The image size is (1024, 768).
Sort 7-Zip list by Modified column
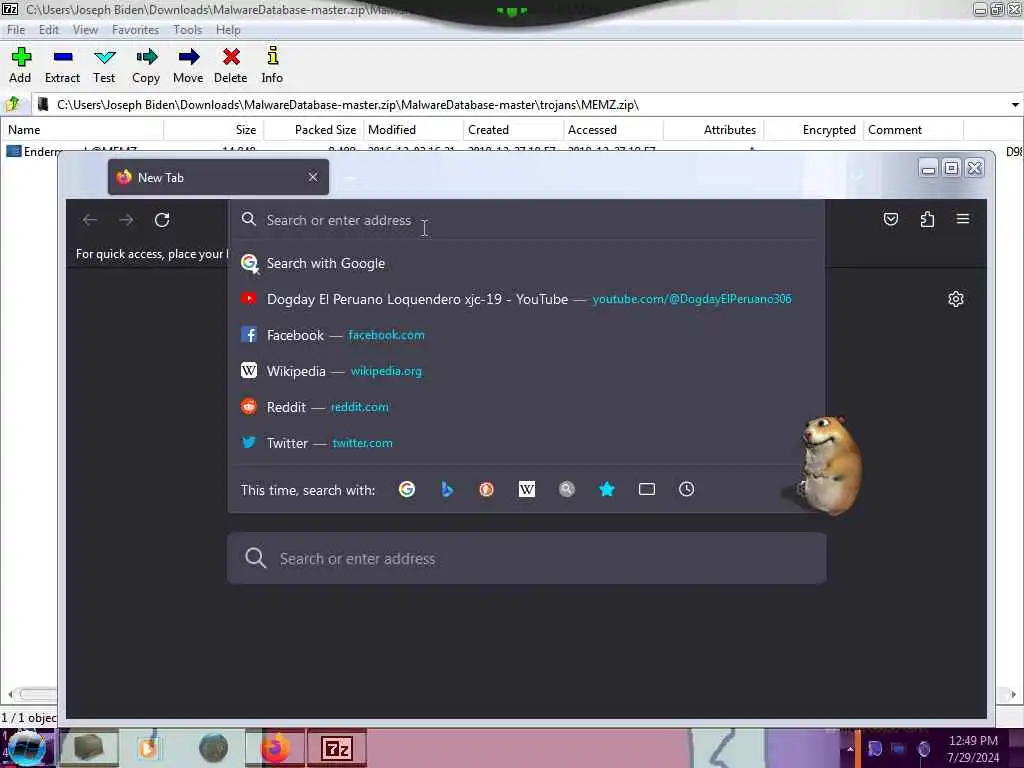point(413,130)
